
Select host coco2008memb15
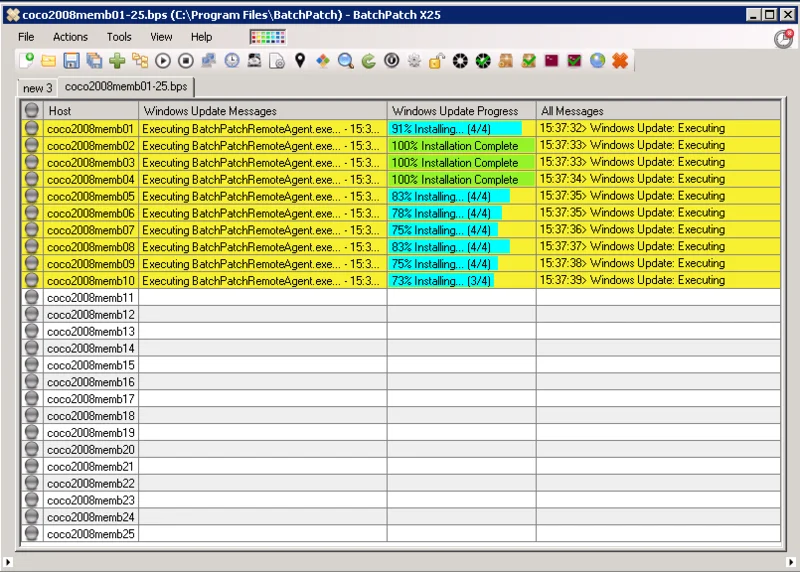(91, 365)
